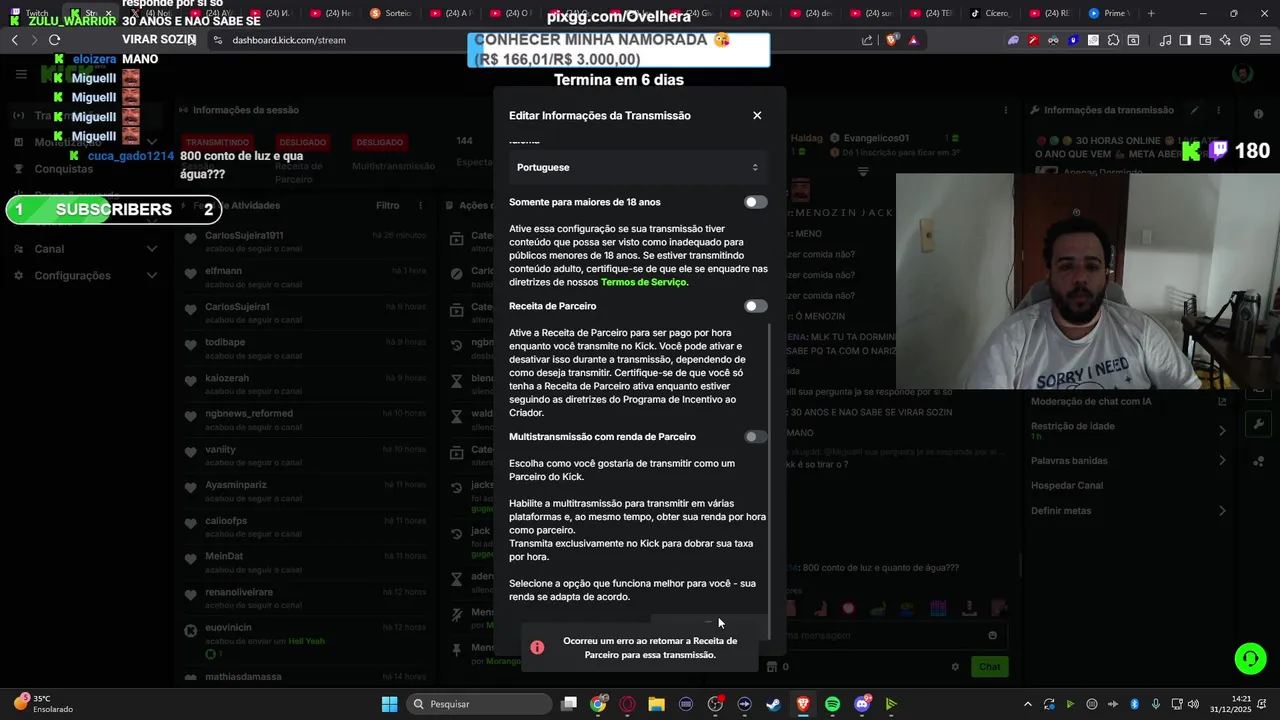Image resolution: width=1280 pixels, height=720 pixels.
Task: Open Spotify from the taskbar
Action: point(832,704)
